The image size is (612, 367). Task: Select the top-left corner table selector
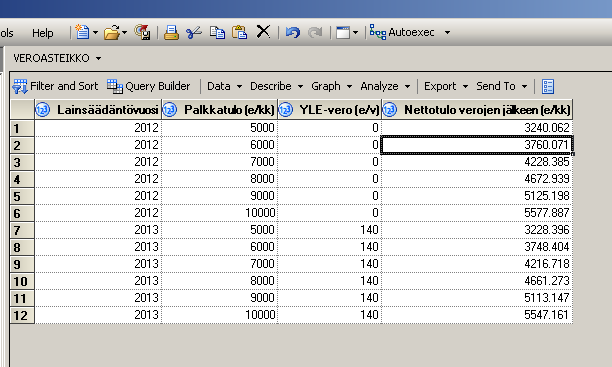point(22,110)
